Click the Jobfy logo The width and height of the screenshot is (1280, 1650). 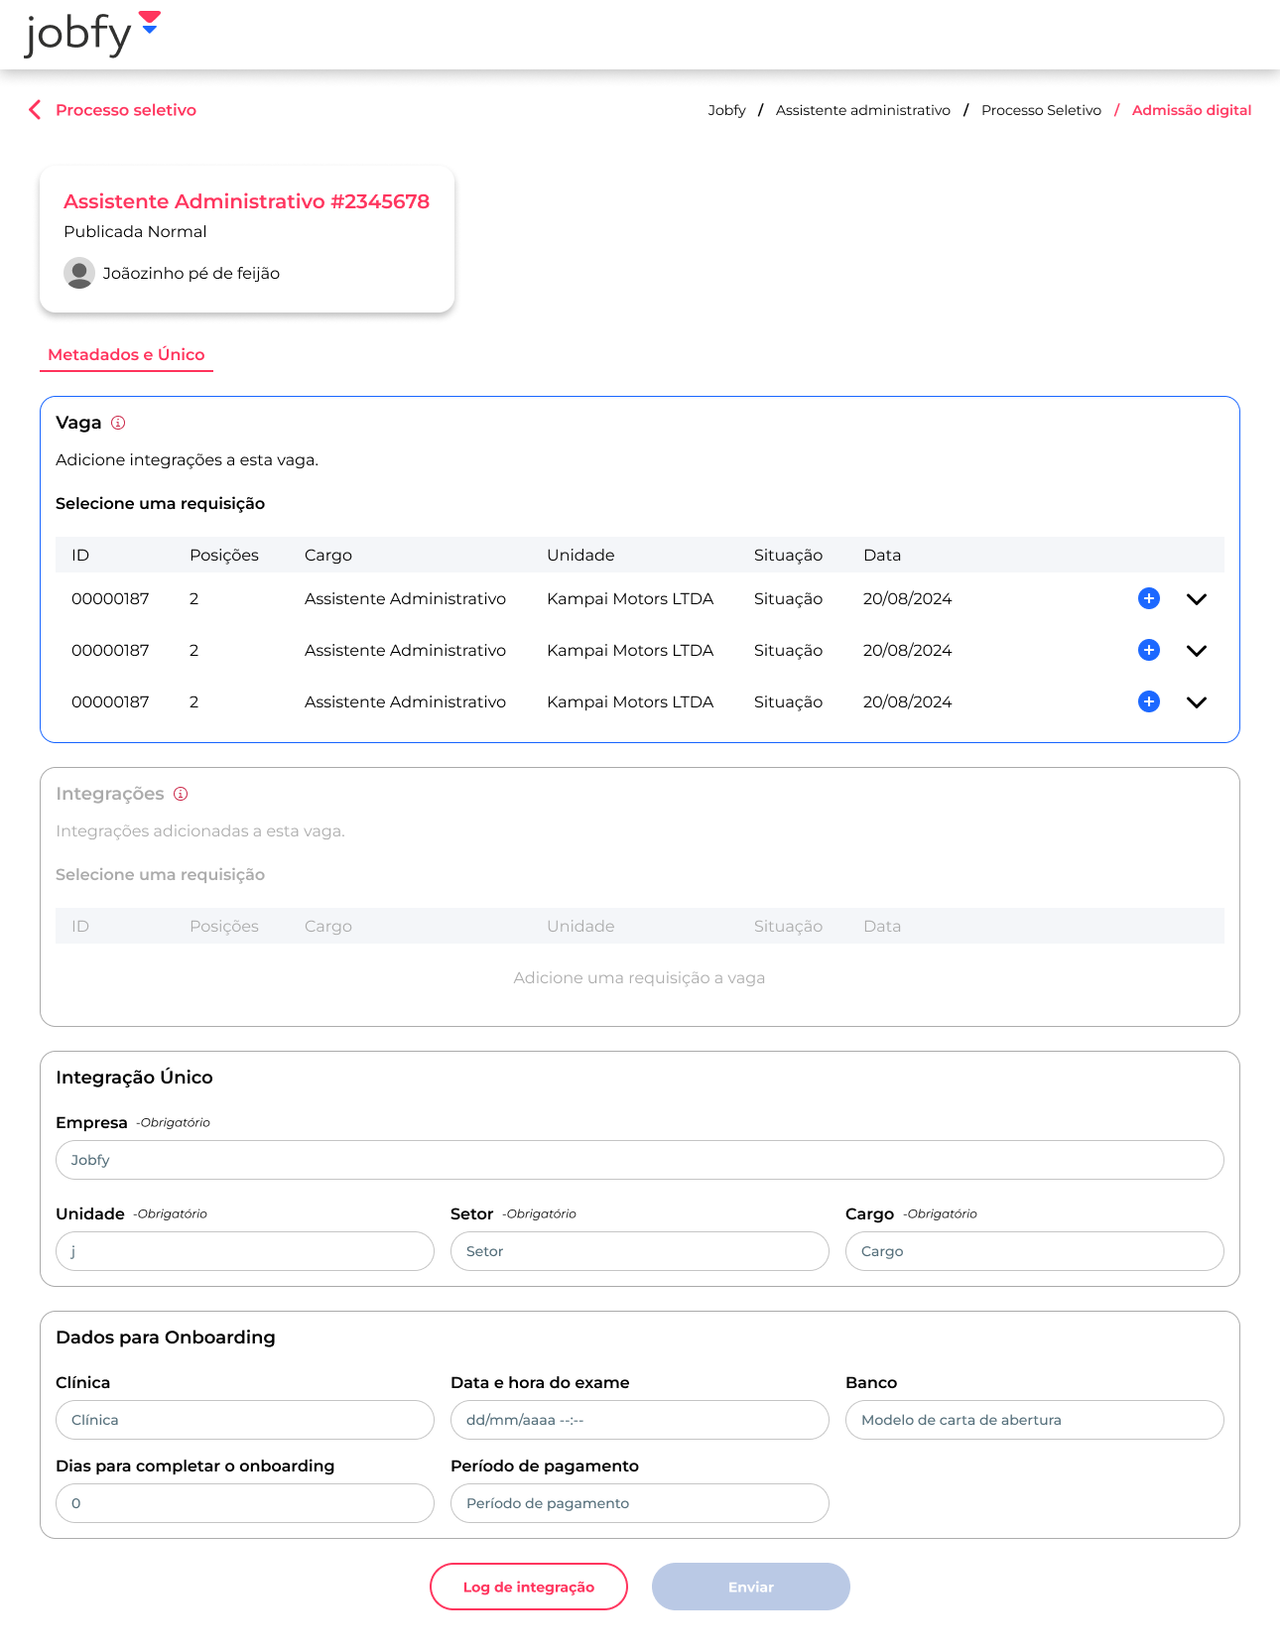coord(92,34)
